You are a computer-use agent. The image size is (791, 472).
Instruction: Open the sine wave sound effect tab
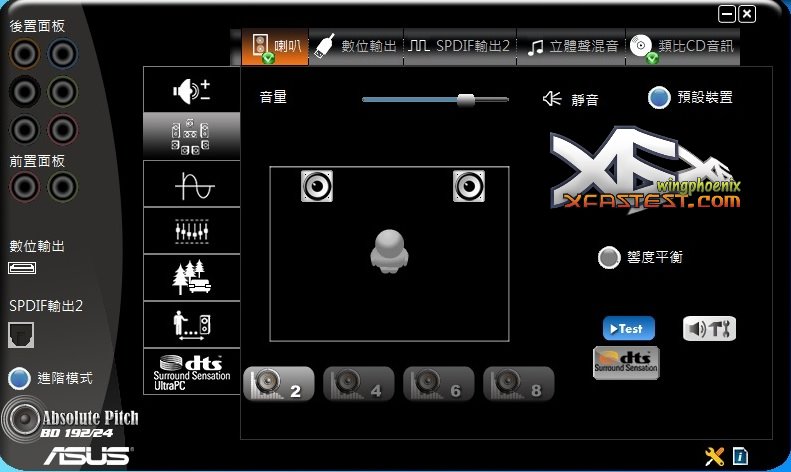[x=192, y=184]
